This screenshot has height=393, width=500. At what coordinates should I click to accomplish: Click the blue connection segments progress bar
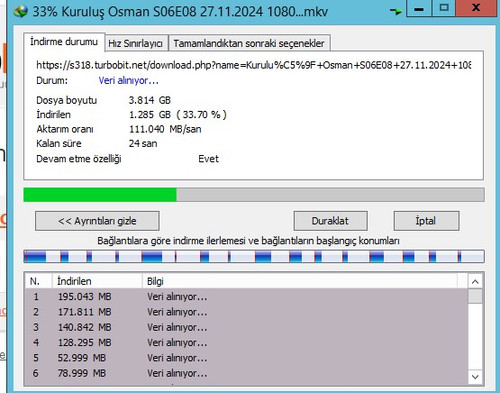(x=254, y=256)
